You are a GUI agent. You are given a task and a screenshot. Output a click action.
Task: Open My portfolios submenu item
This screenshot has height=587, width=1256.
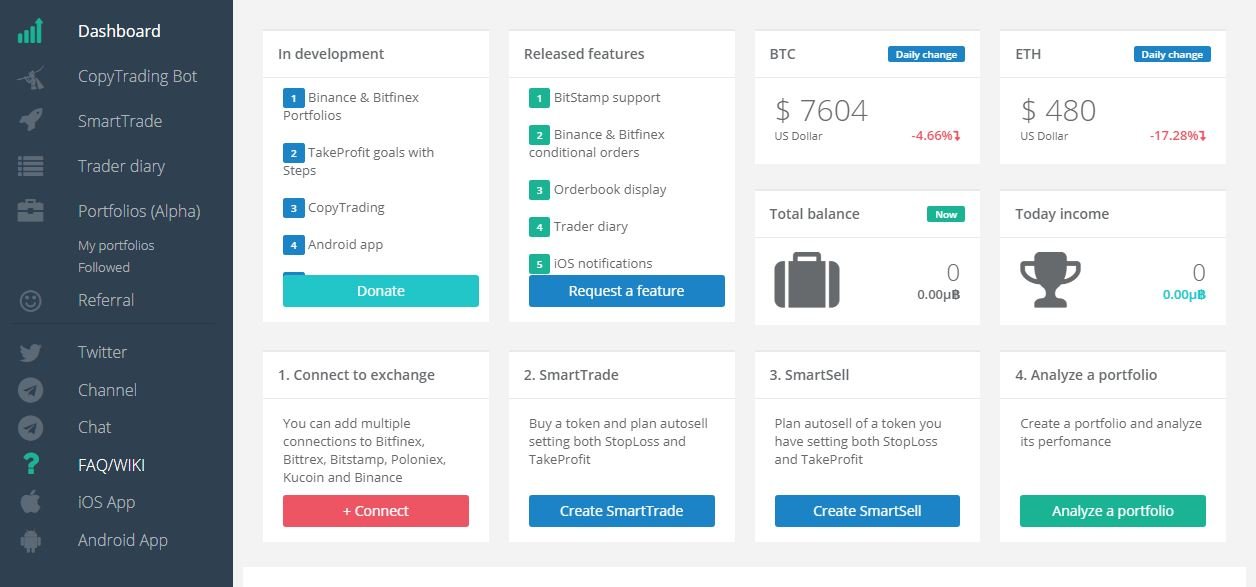116,246
